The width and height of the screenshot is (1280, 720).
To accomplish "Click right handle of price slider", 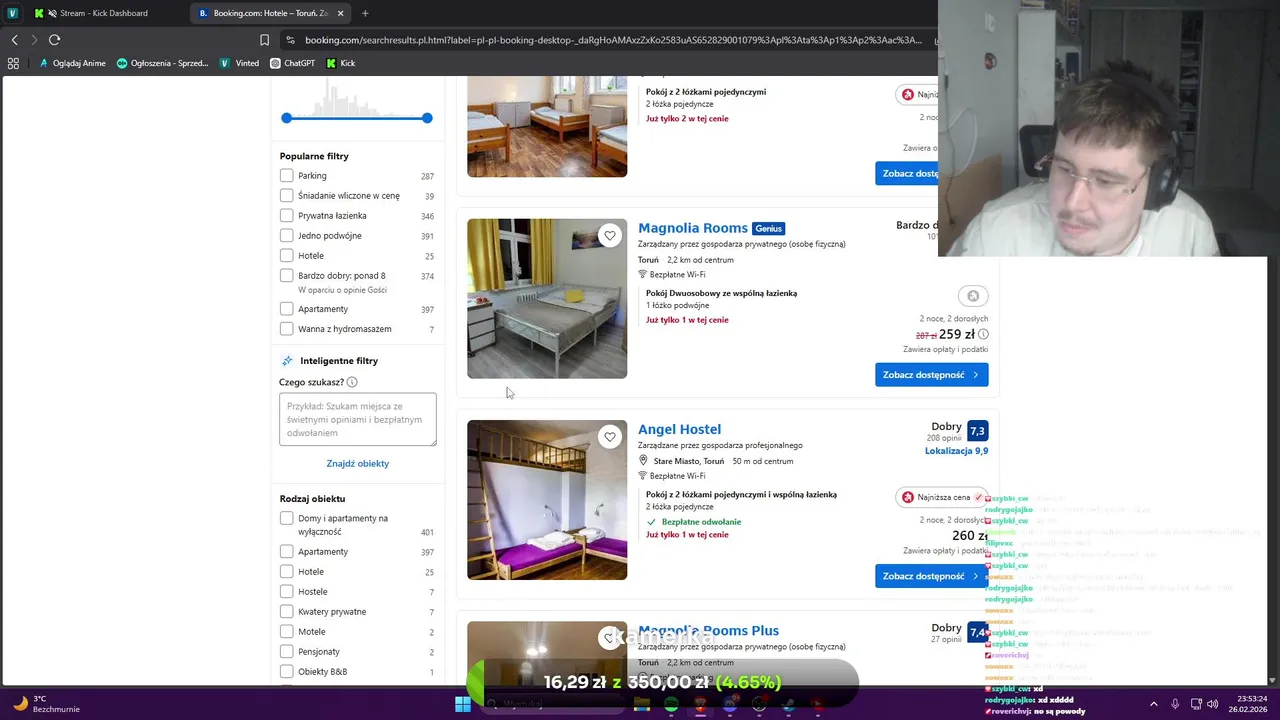I will click(x=427, y=118).
